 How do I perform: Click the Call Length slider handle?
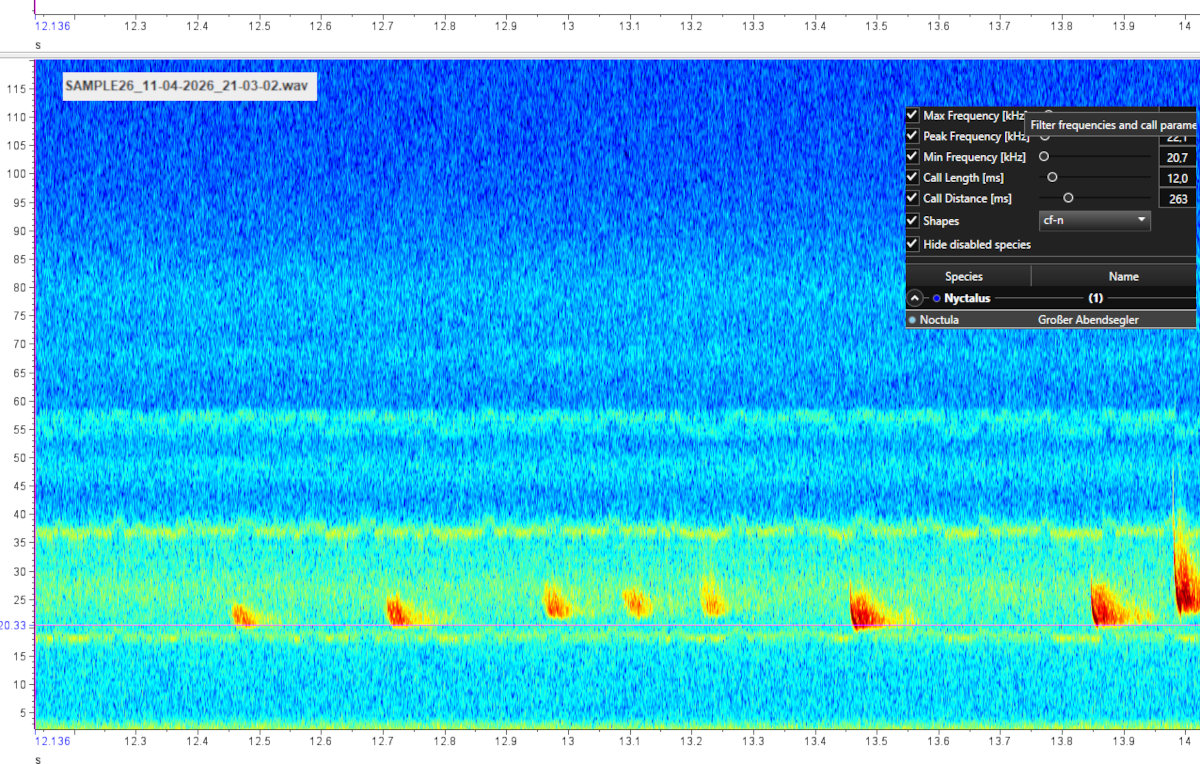(x=1052, y=177)
